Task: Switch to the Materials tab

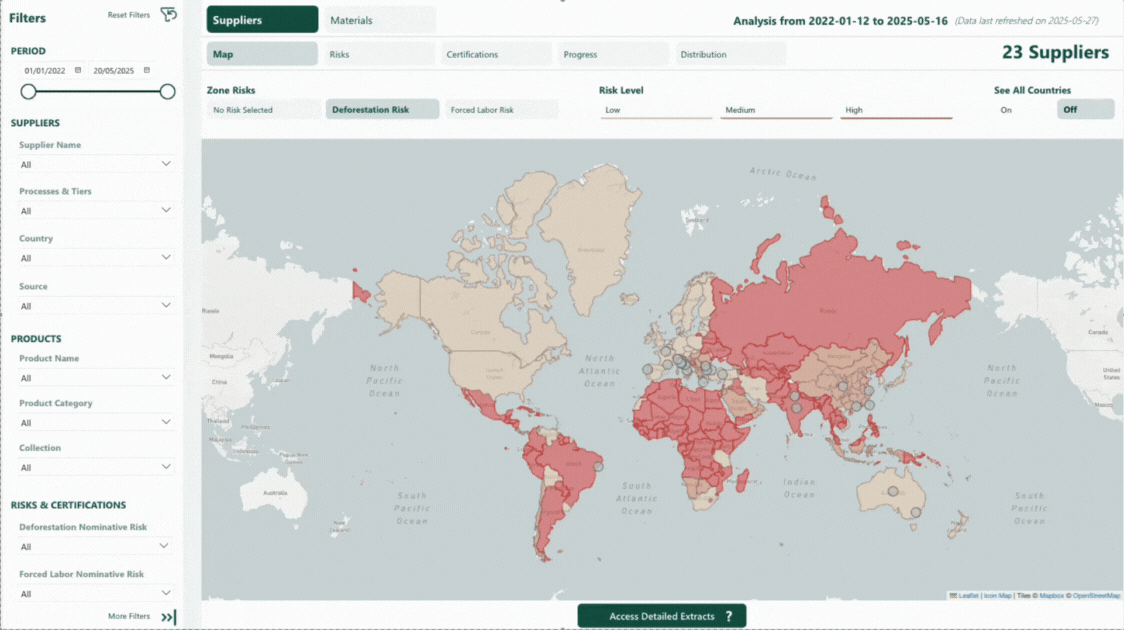Action: tap(380, 20)
